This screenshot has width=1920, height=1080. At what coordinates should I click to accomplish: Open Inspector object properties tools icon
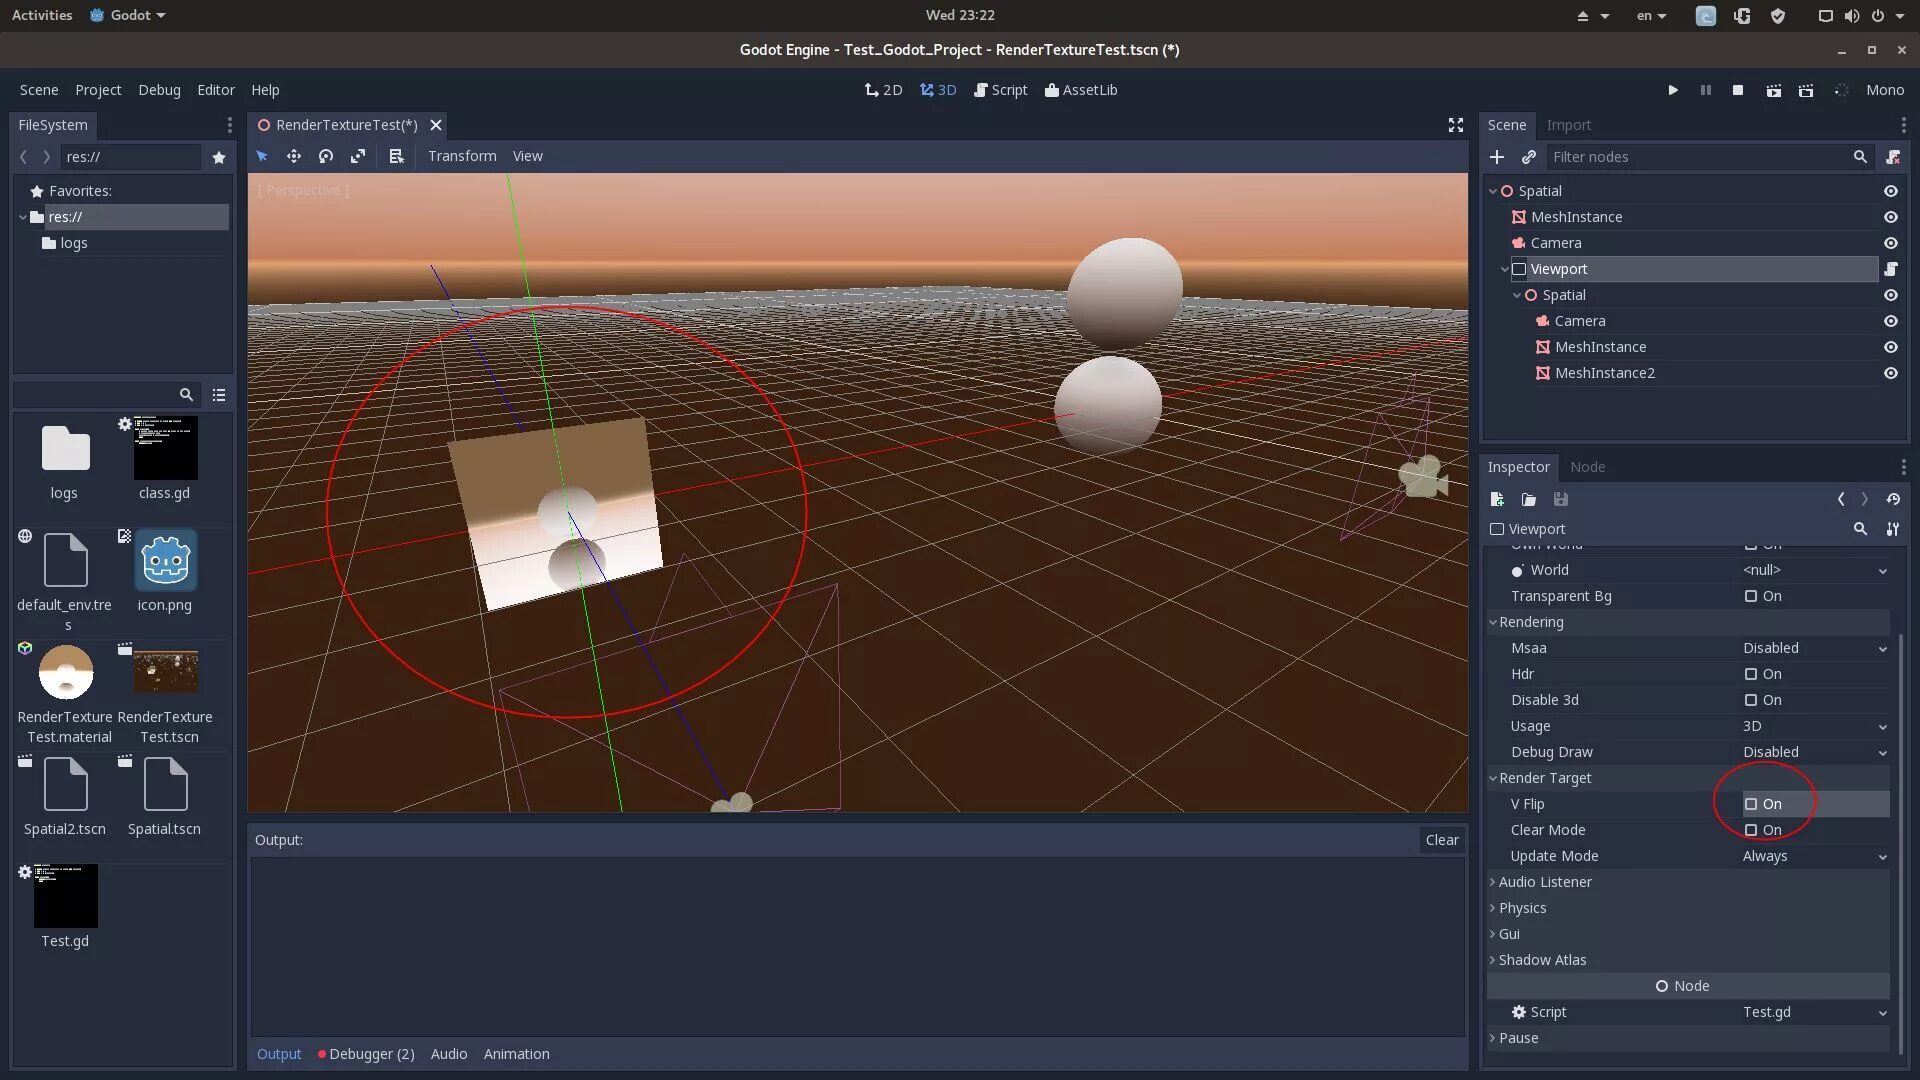coord(1893,529)
